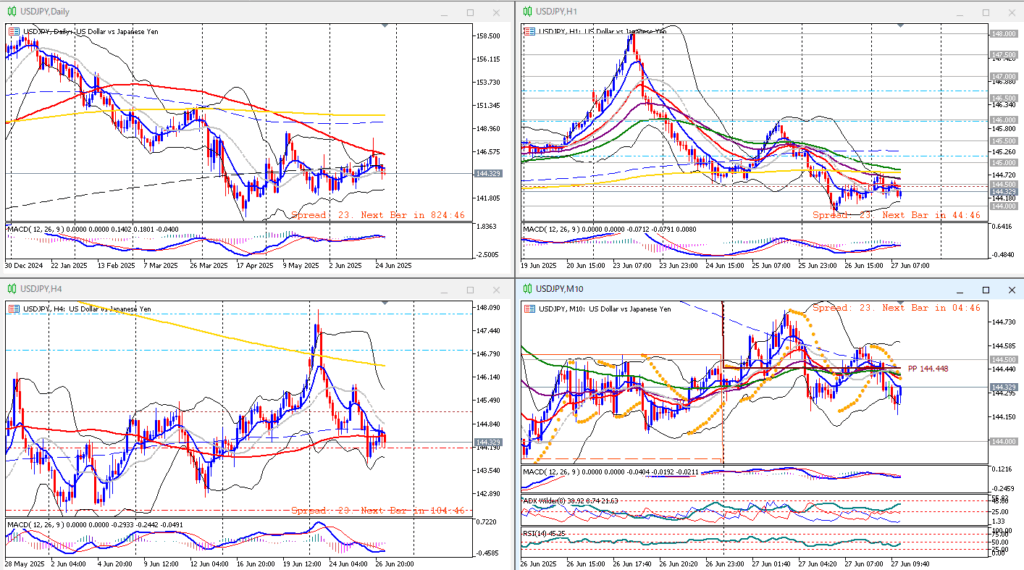Select the USDJPY,H4 window title text
1024x570 pixels.
point(42,289)
